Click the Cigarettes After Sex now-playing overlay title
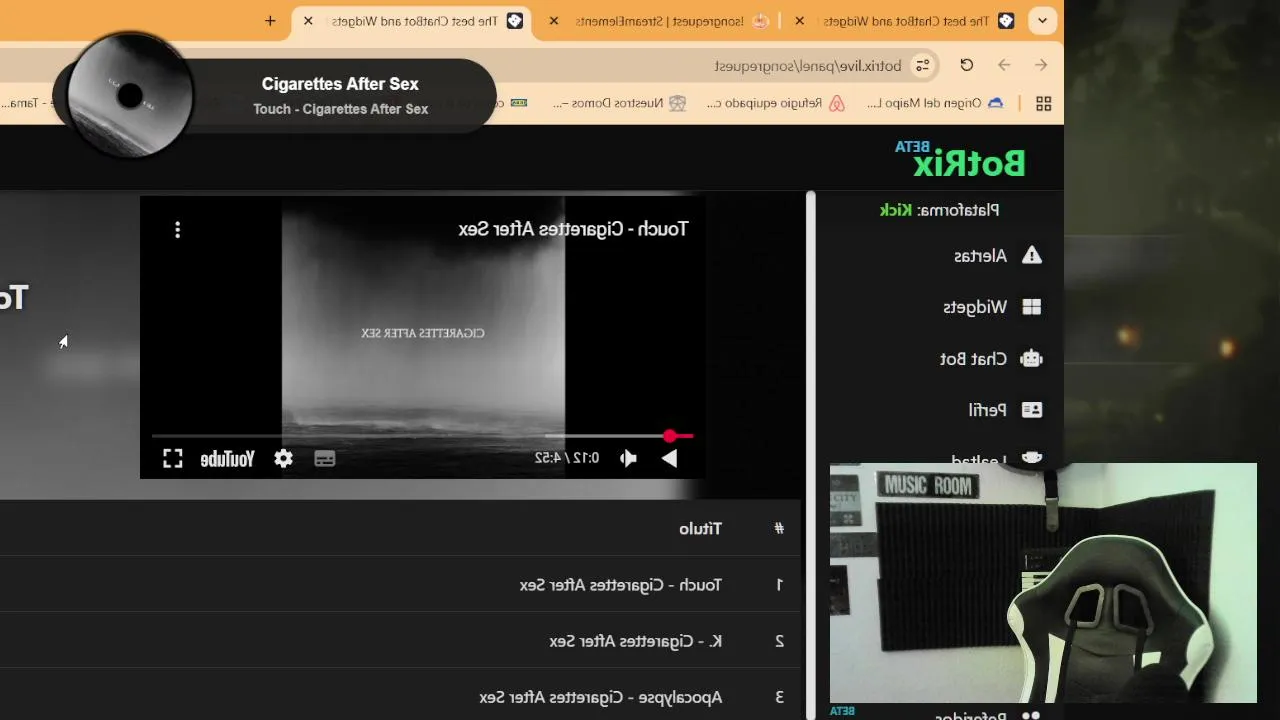The width and height of the screenshot is (1280, 720). [x=340, y=84]
